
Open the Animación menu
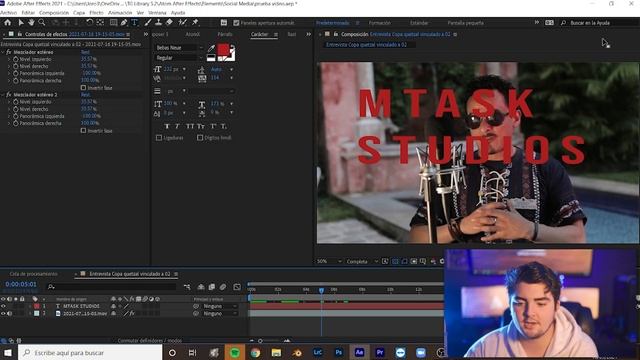[x=120, y=13]
